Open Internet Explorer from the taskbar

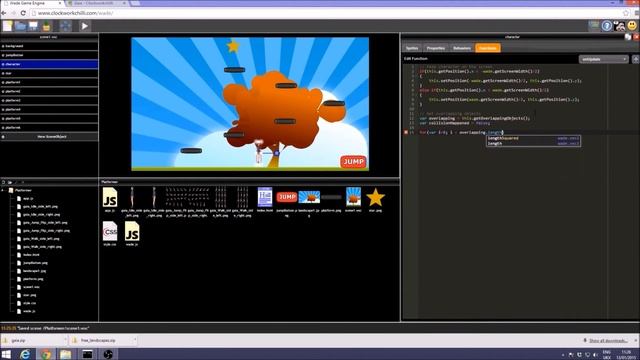point(25,354)
